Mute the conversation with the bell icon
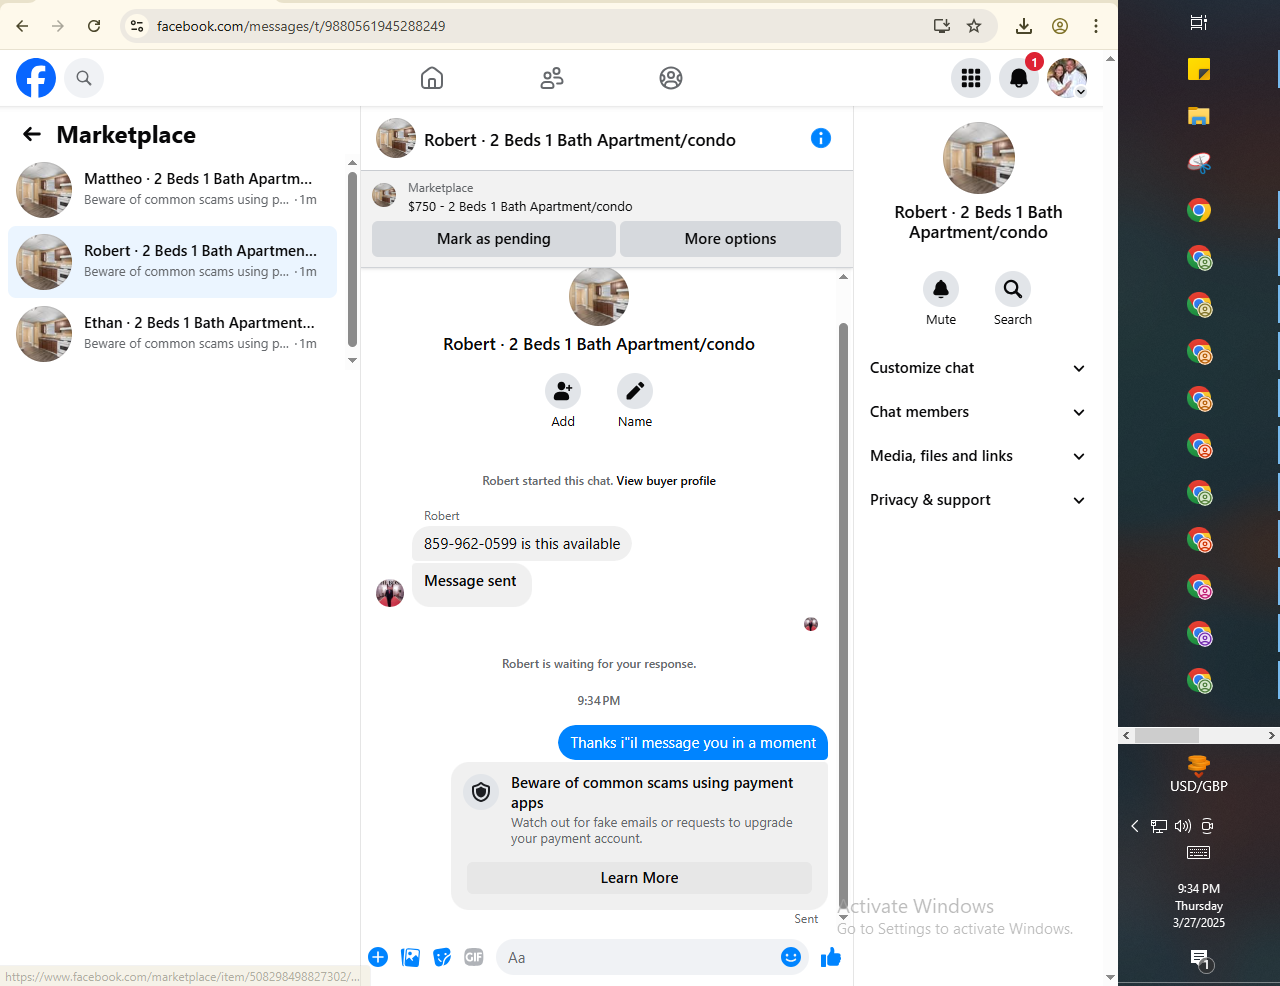Viewport: 1280px width, 986px height. pyautogui.click(x=941, y=289)
